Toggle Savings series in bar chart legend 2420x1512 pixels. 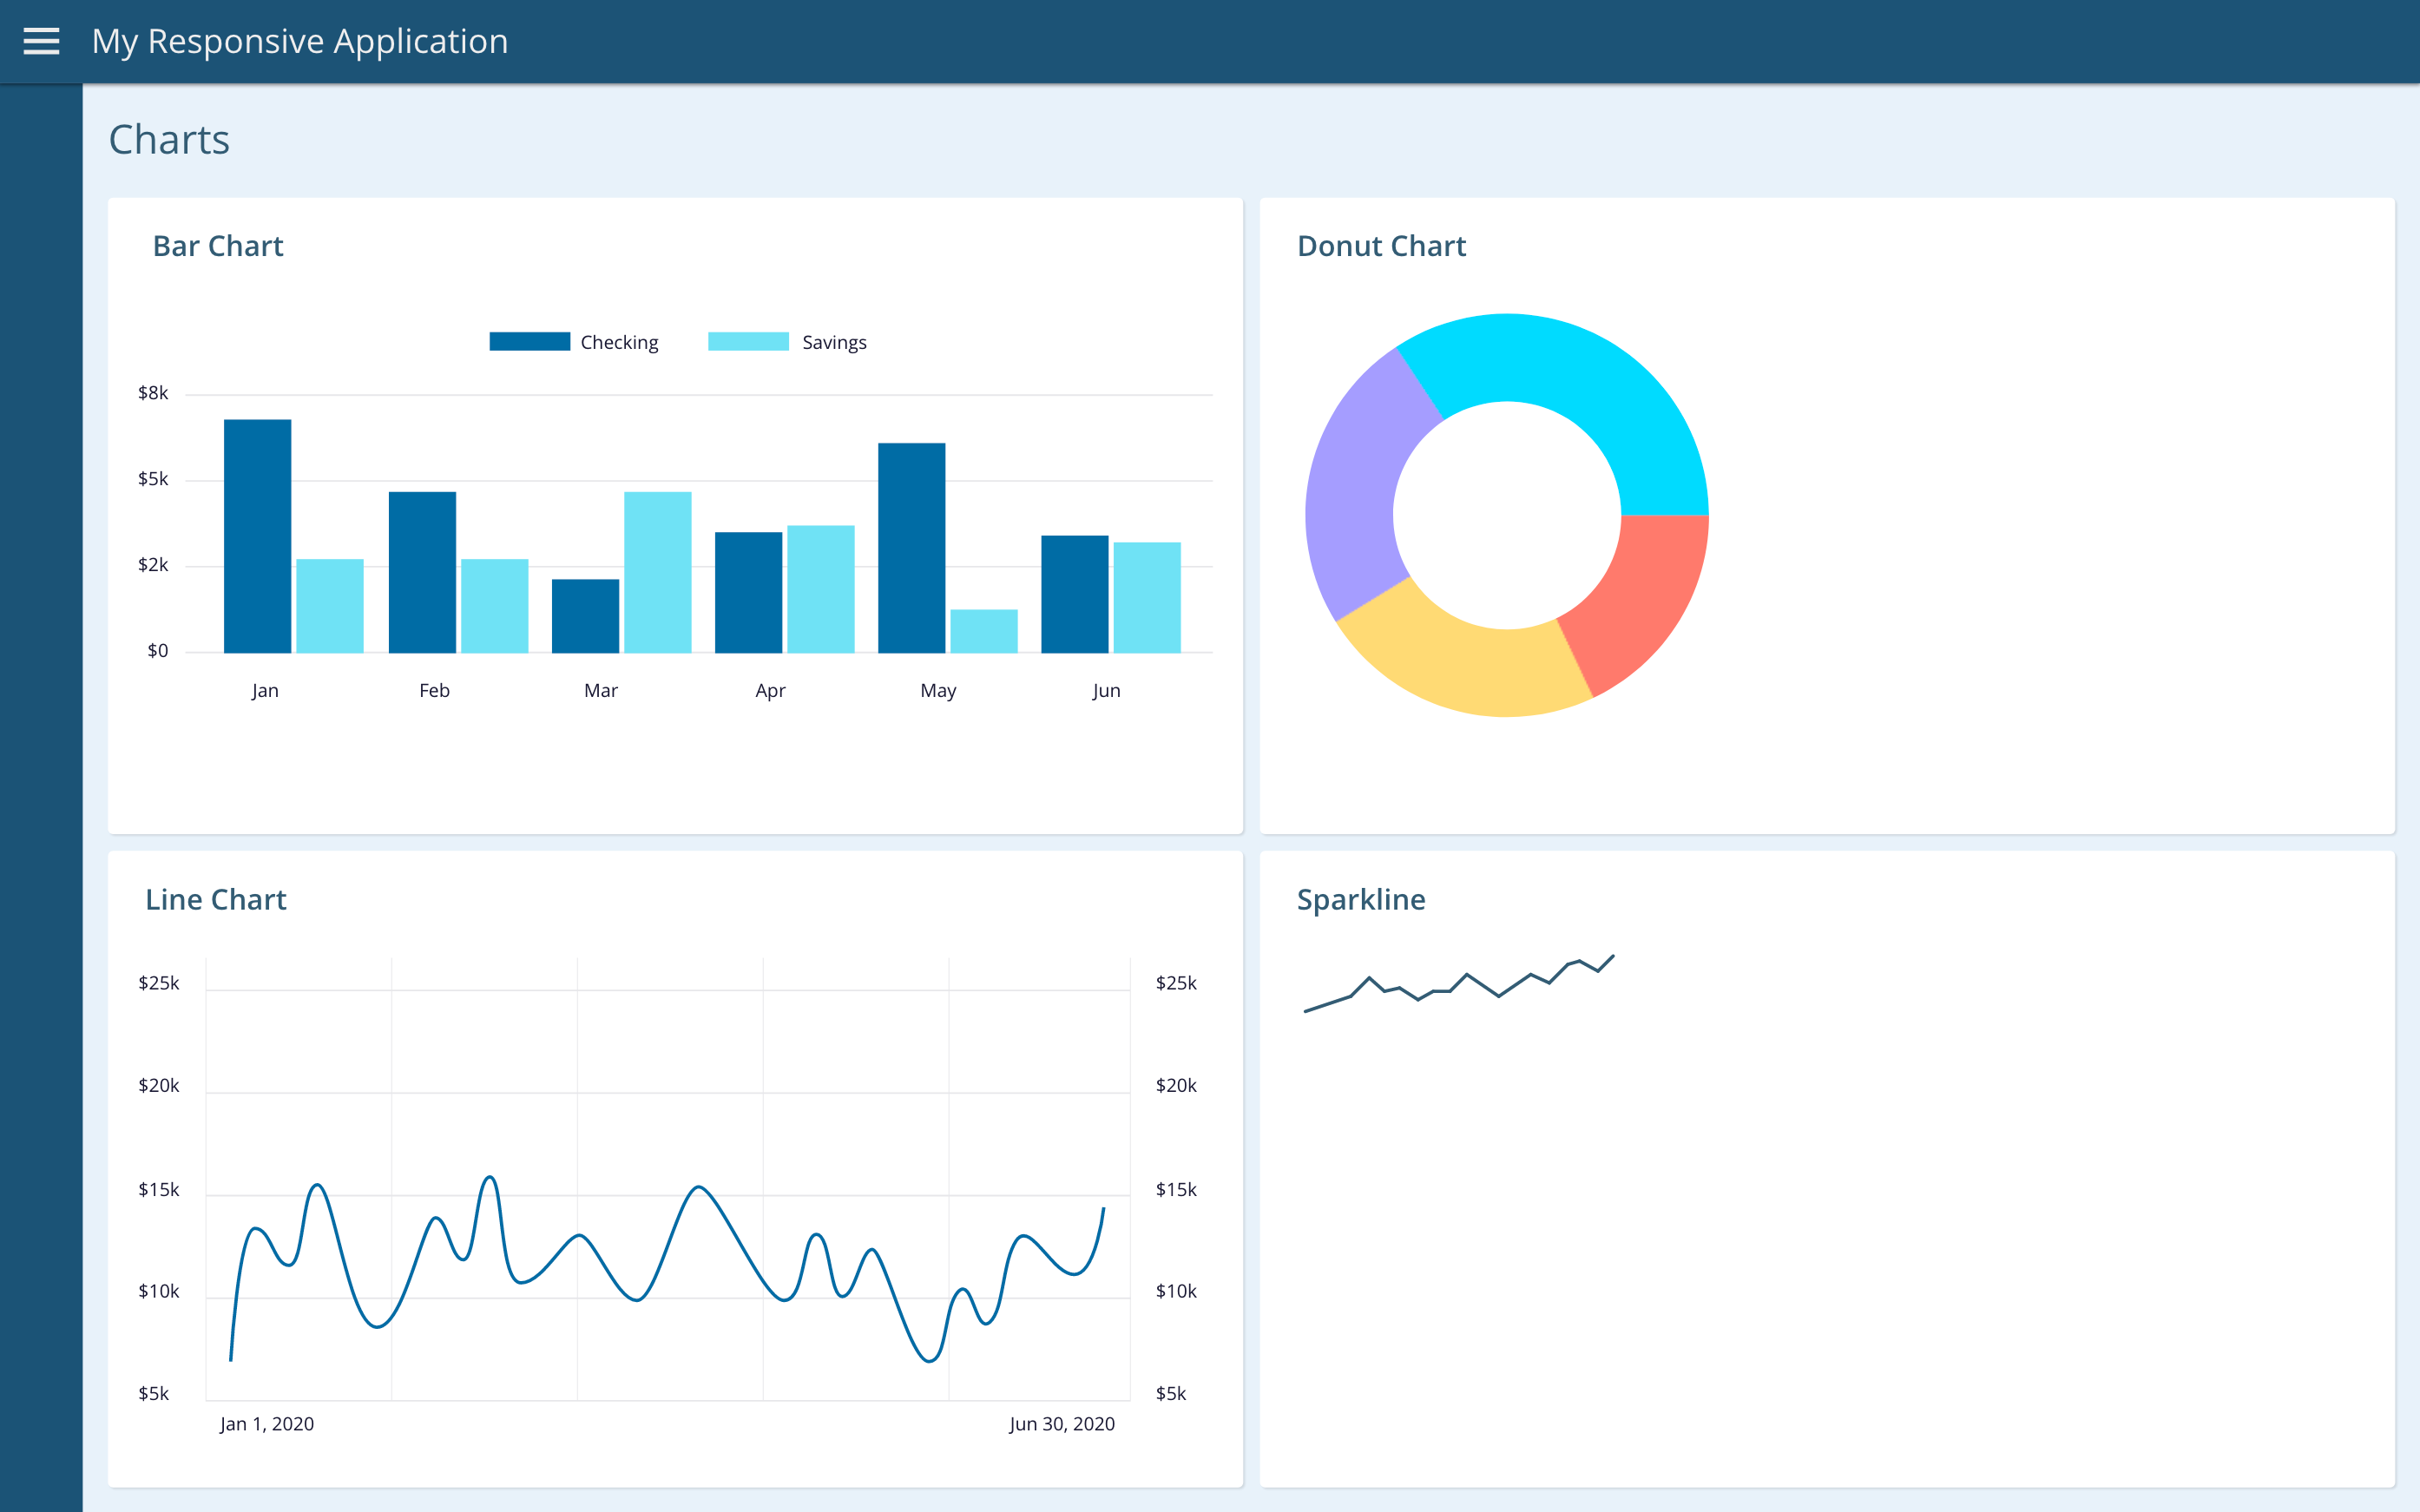click(833, 342)
